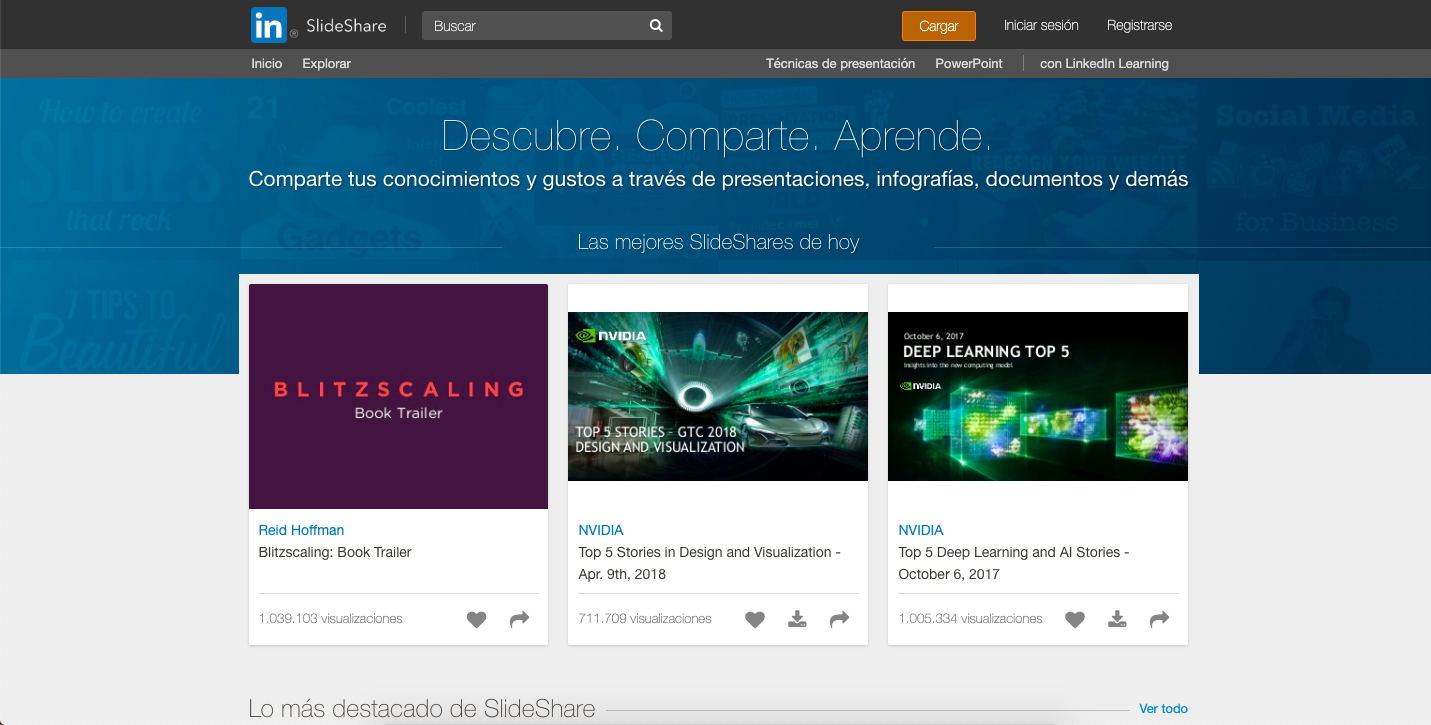Share the Blitzscaling Book Trailer presentation
1431x725 pixels.
(519, 619)
